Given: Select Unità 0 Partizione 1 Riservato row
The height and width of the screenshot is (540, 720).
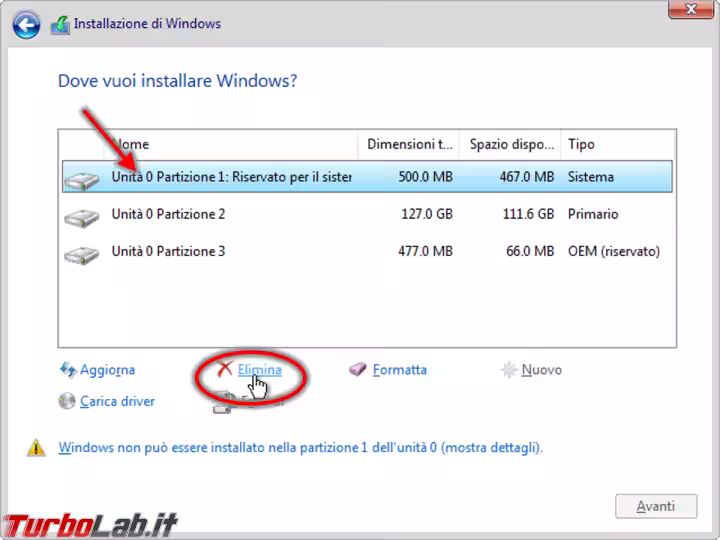Looking at the screenshot, I should (367, 176).
